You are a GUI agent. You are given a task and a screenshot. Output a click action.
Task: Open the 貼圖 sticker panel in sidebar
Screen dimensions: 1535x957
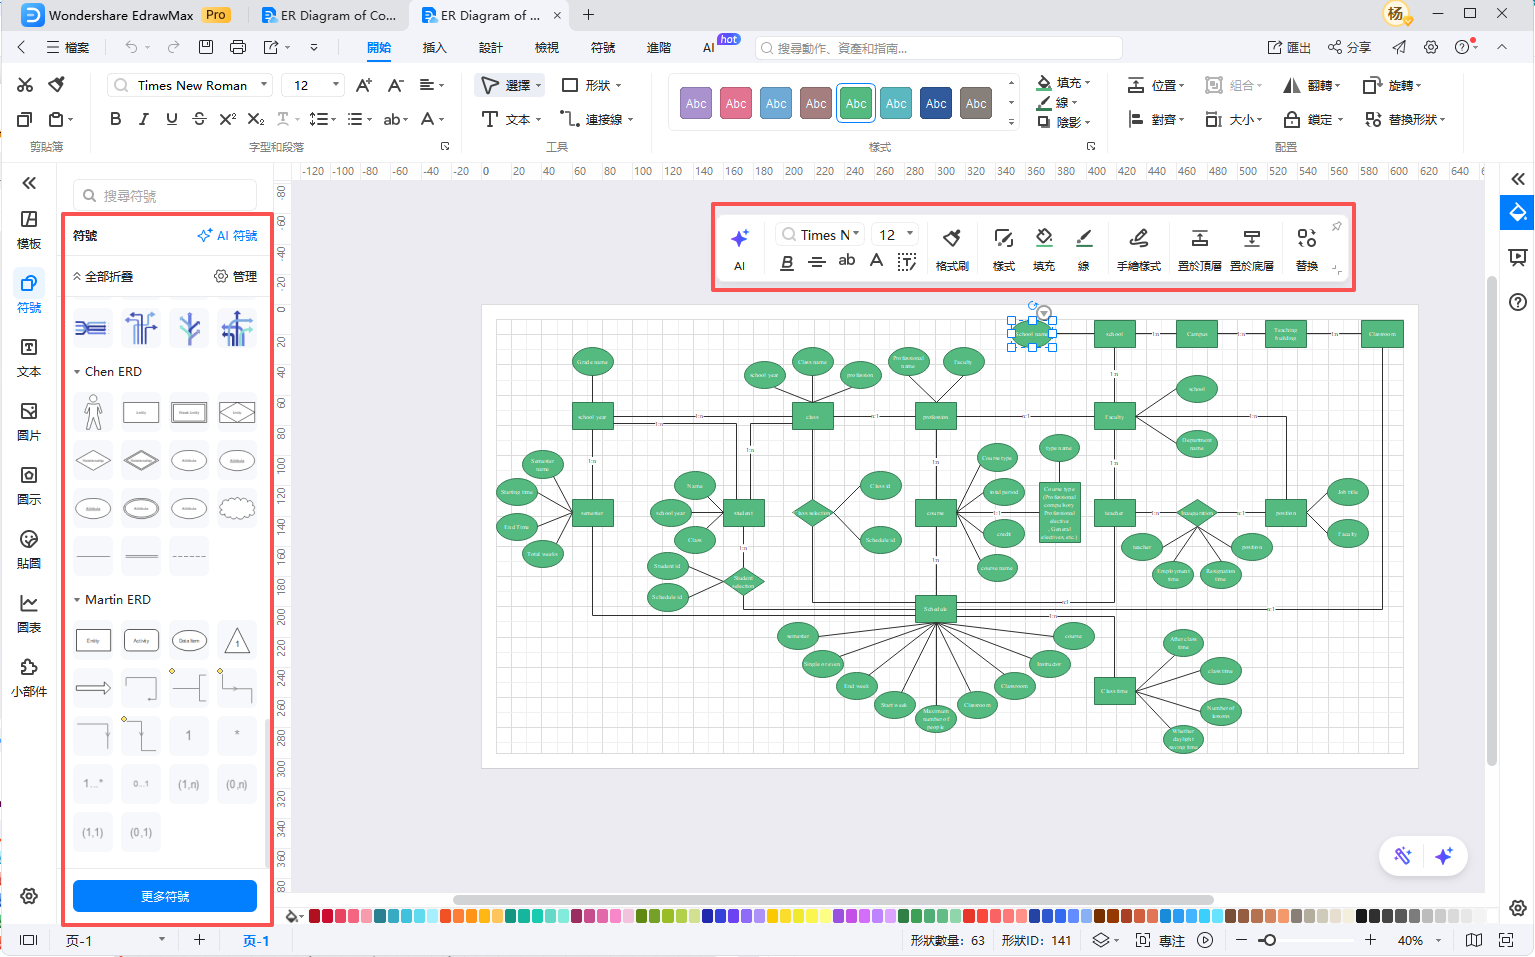29,549
